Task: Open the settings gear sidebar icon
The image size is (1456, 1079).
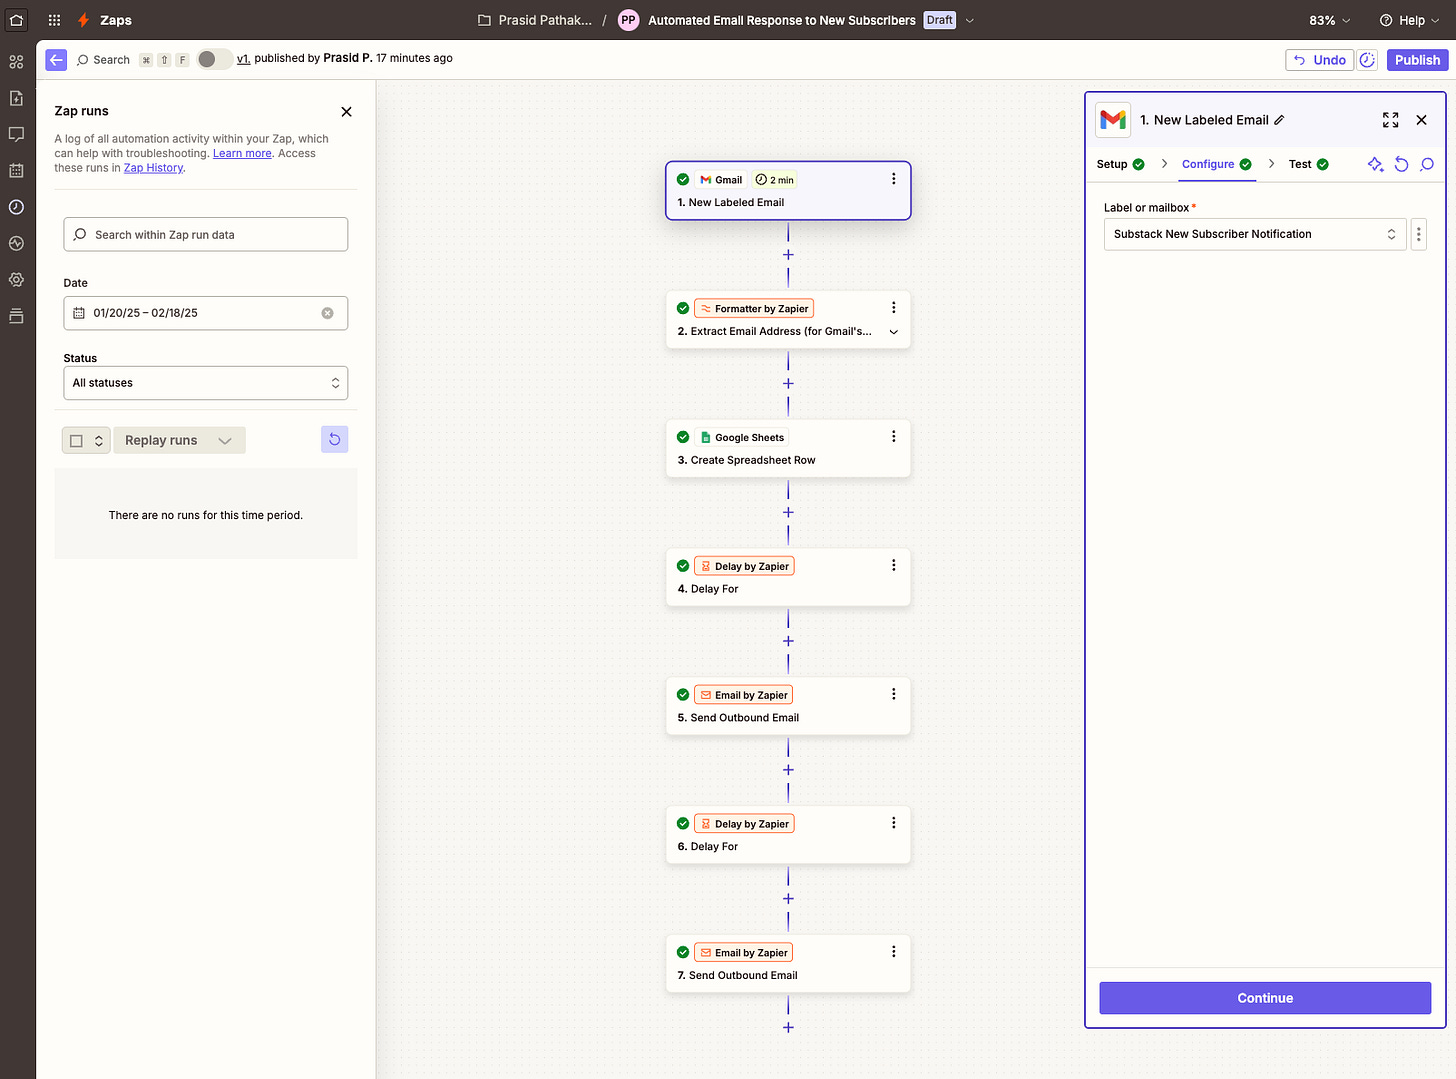Action: coord(16,280)
